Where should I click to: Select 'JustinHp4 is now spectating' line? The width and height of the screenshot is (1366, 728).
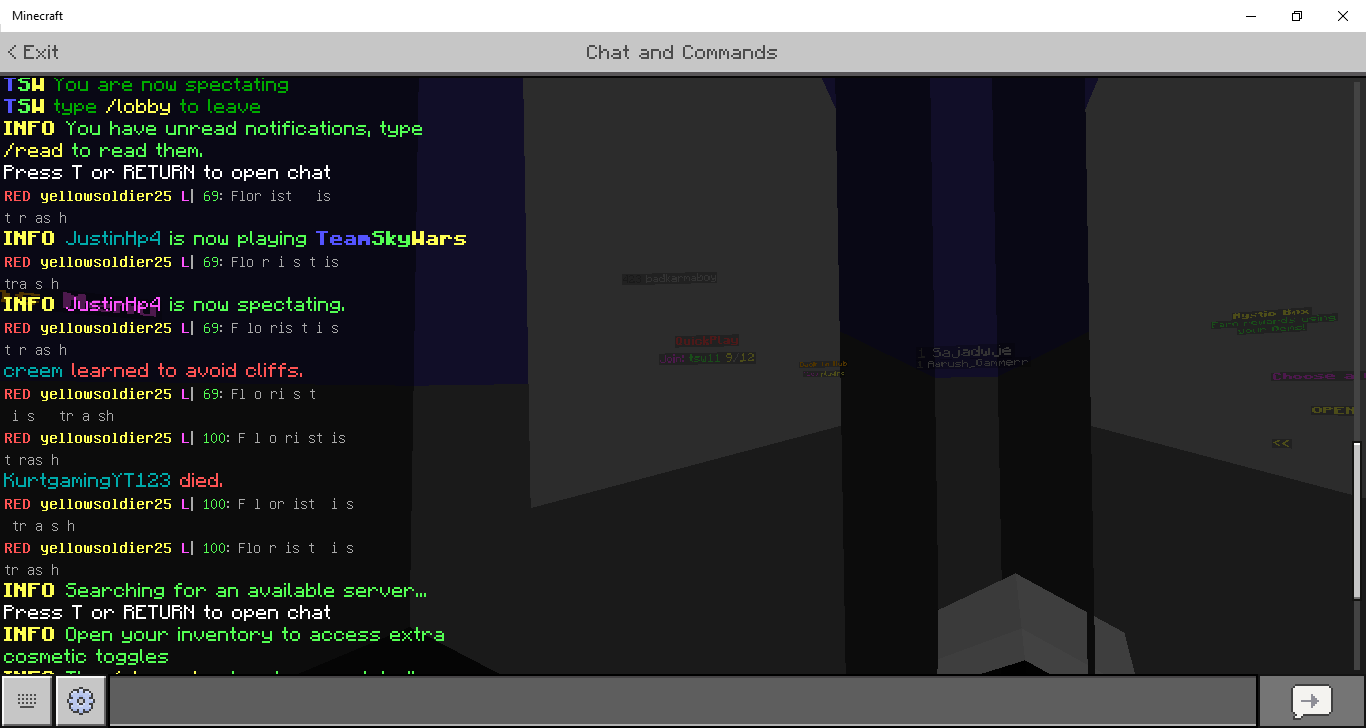click(x=174, y=305)
